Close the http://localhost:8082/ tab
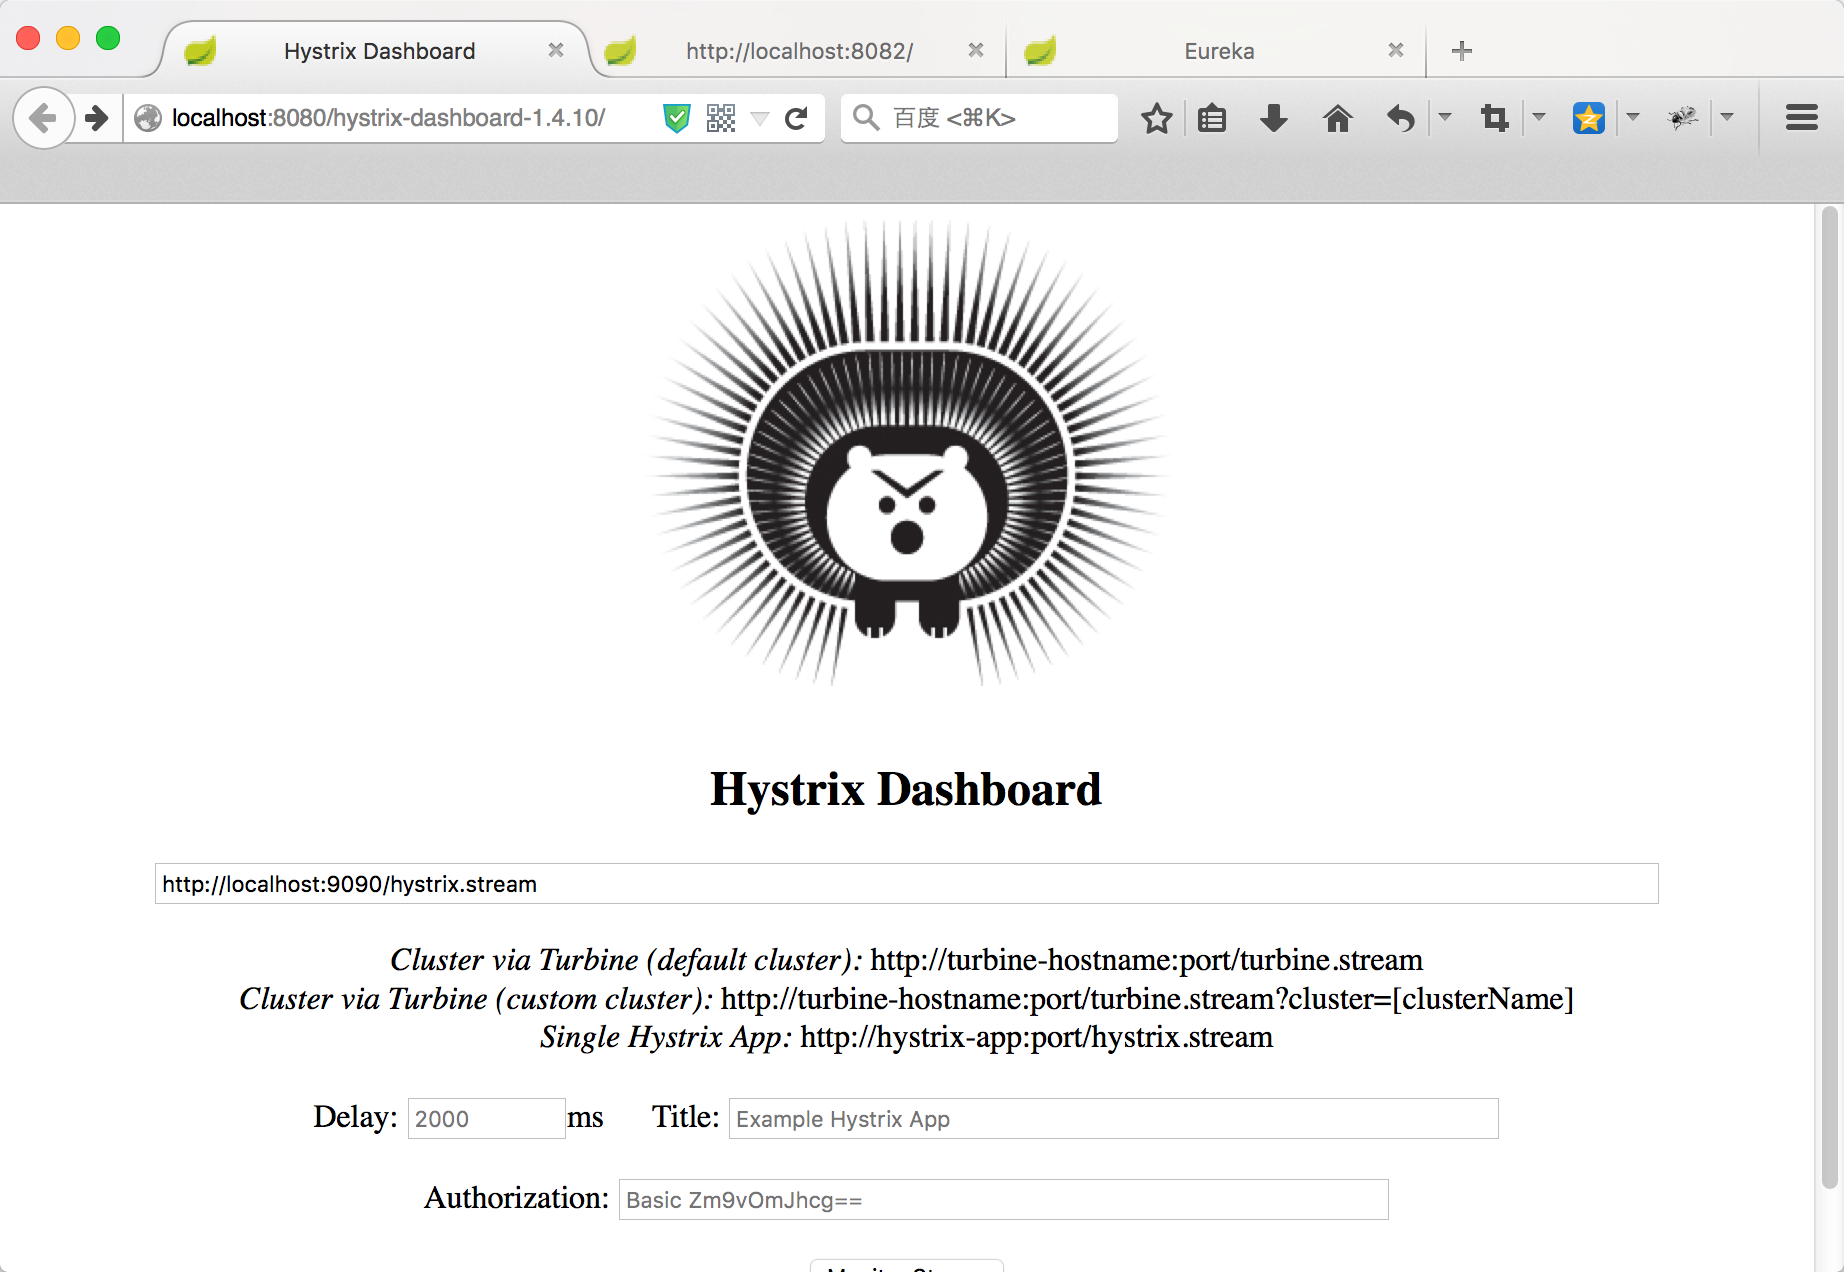Viewport: 1844px width, 1272px height. click(976, 50)
